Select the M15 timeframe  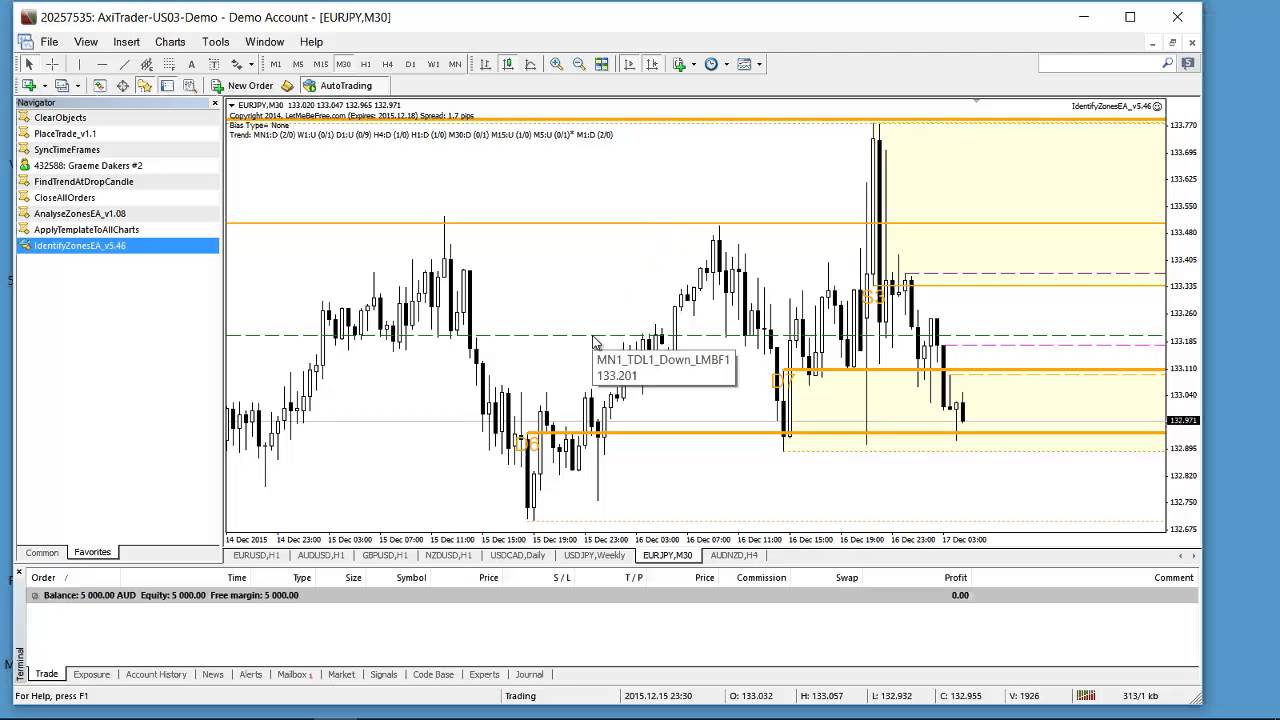point(320,64)
